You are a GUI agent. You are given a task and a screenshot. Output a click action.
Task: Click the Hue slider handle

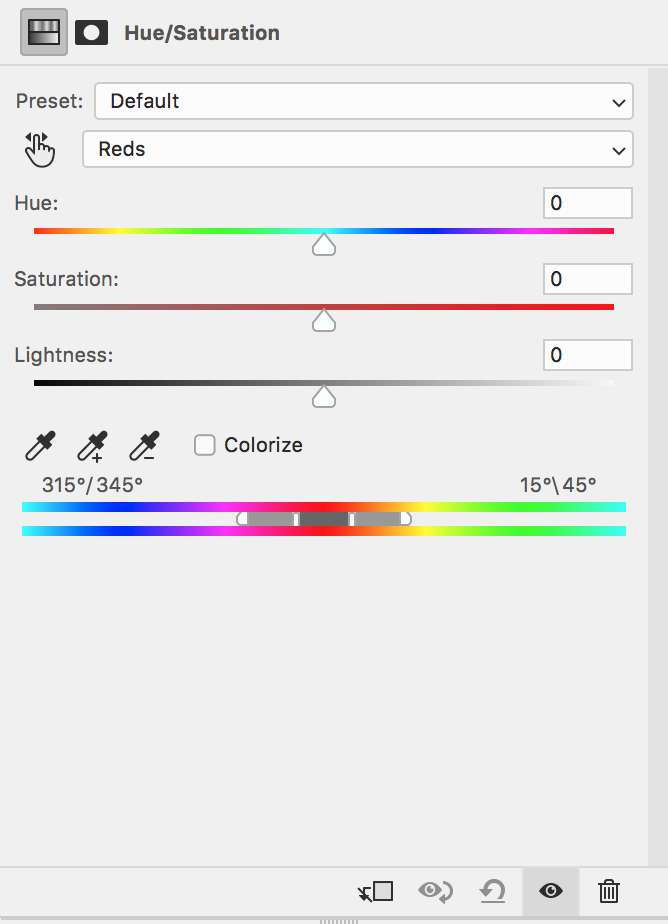[323, 244]
